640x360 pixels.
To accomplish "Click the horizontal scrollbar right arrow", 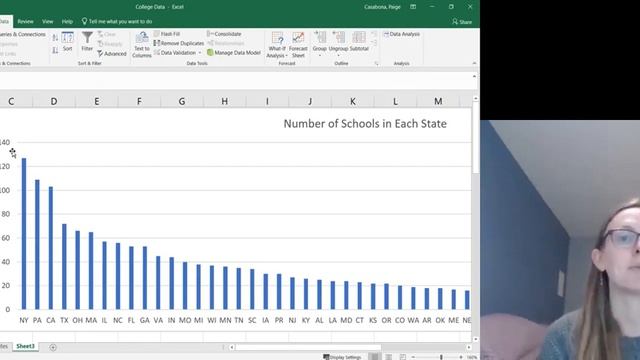I will tap(469, 347).
